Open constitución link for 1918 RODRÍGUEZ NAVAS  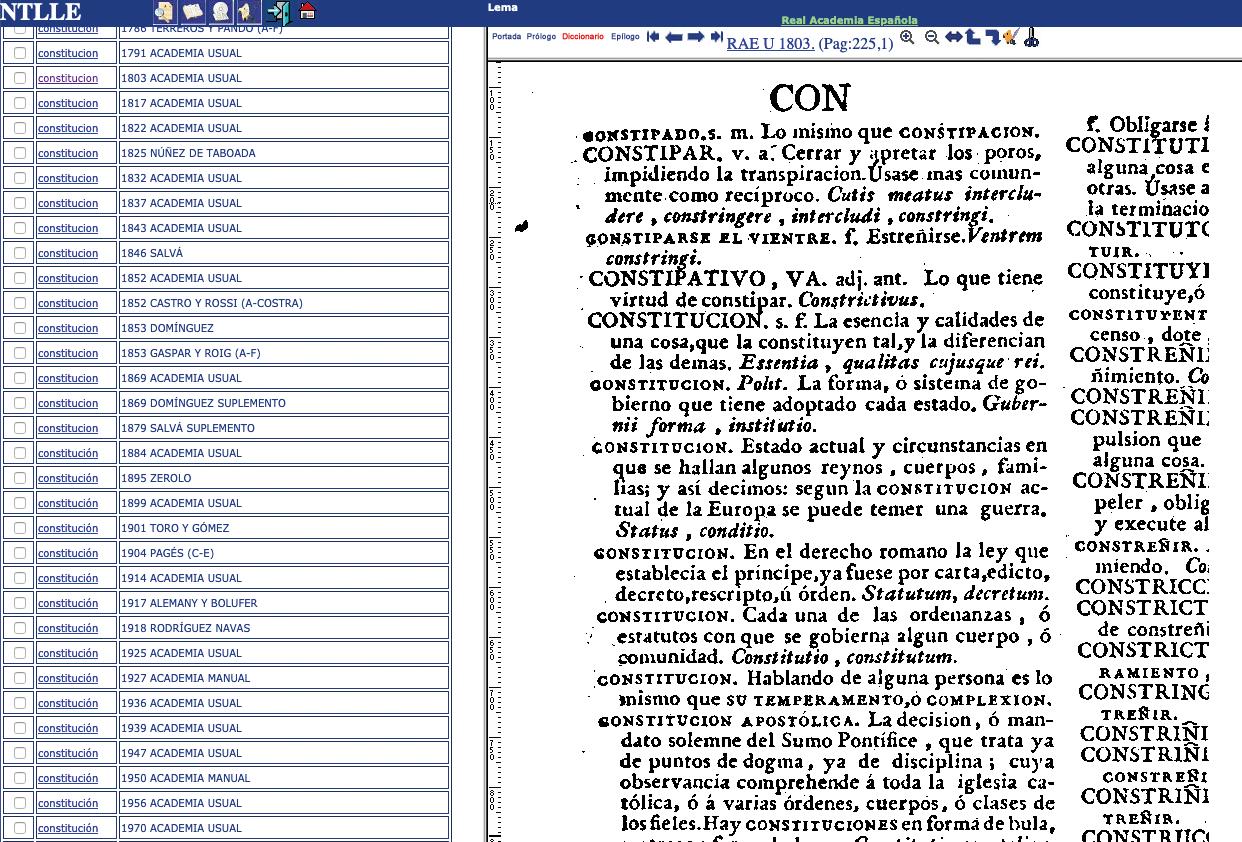tap(68, 628)
